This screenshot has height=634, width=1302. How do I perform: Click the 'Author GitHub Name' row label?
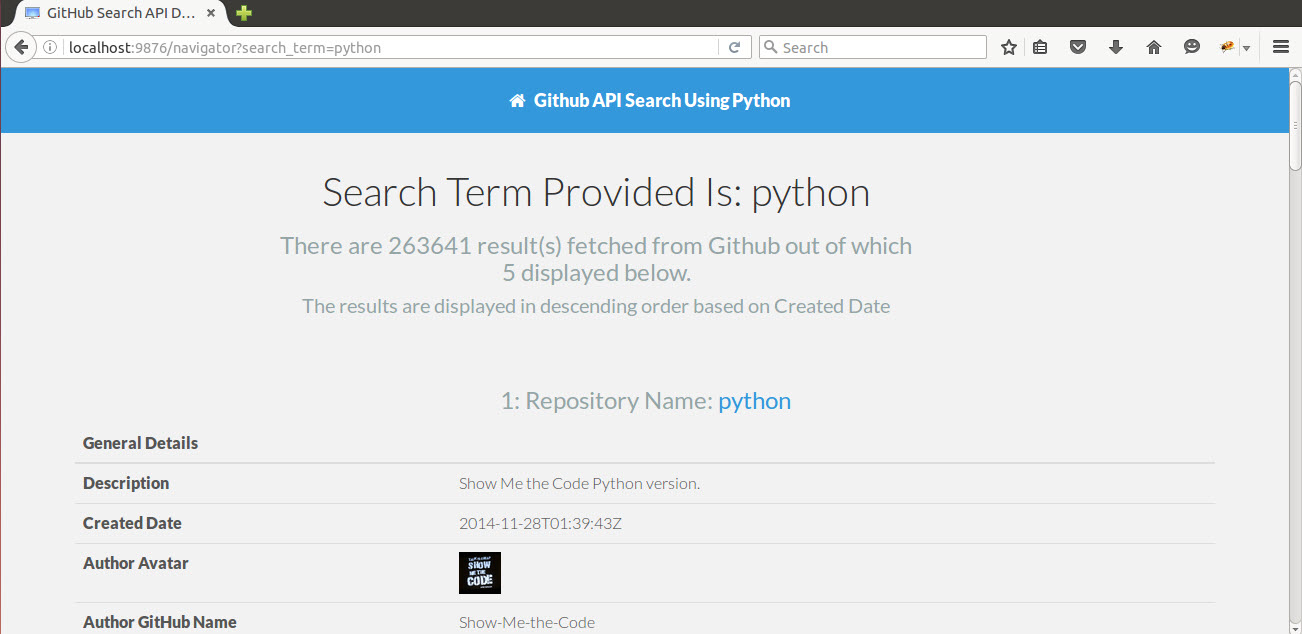pyautogui.click(x=160, y=622)
